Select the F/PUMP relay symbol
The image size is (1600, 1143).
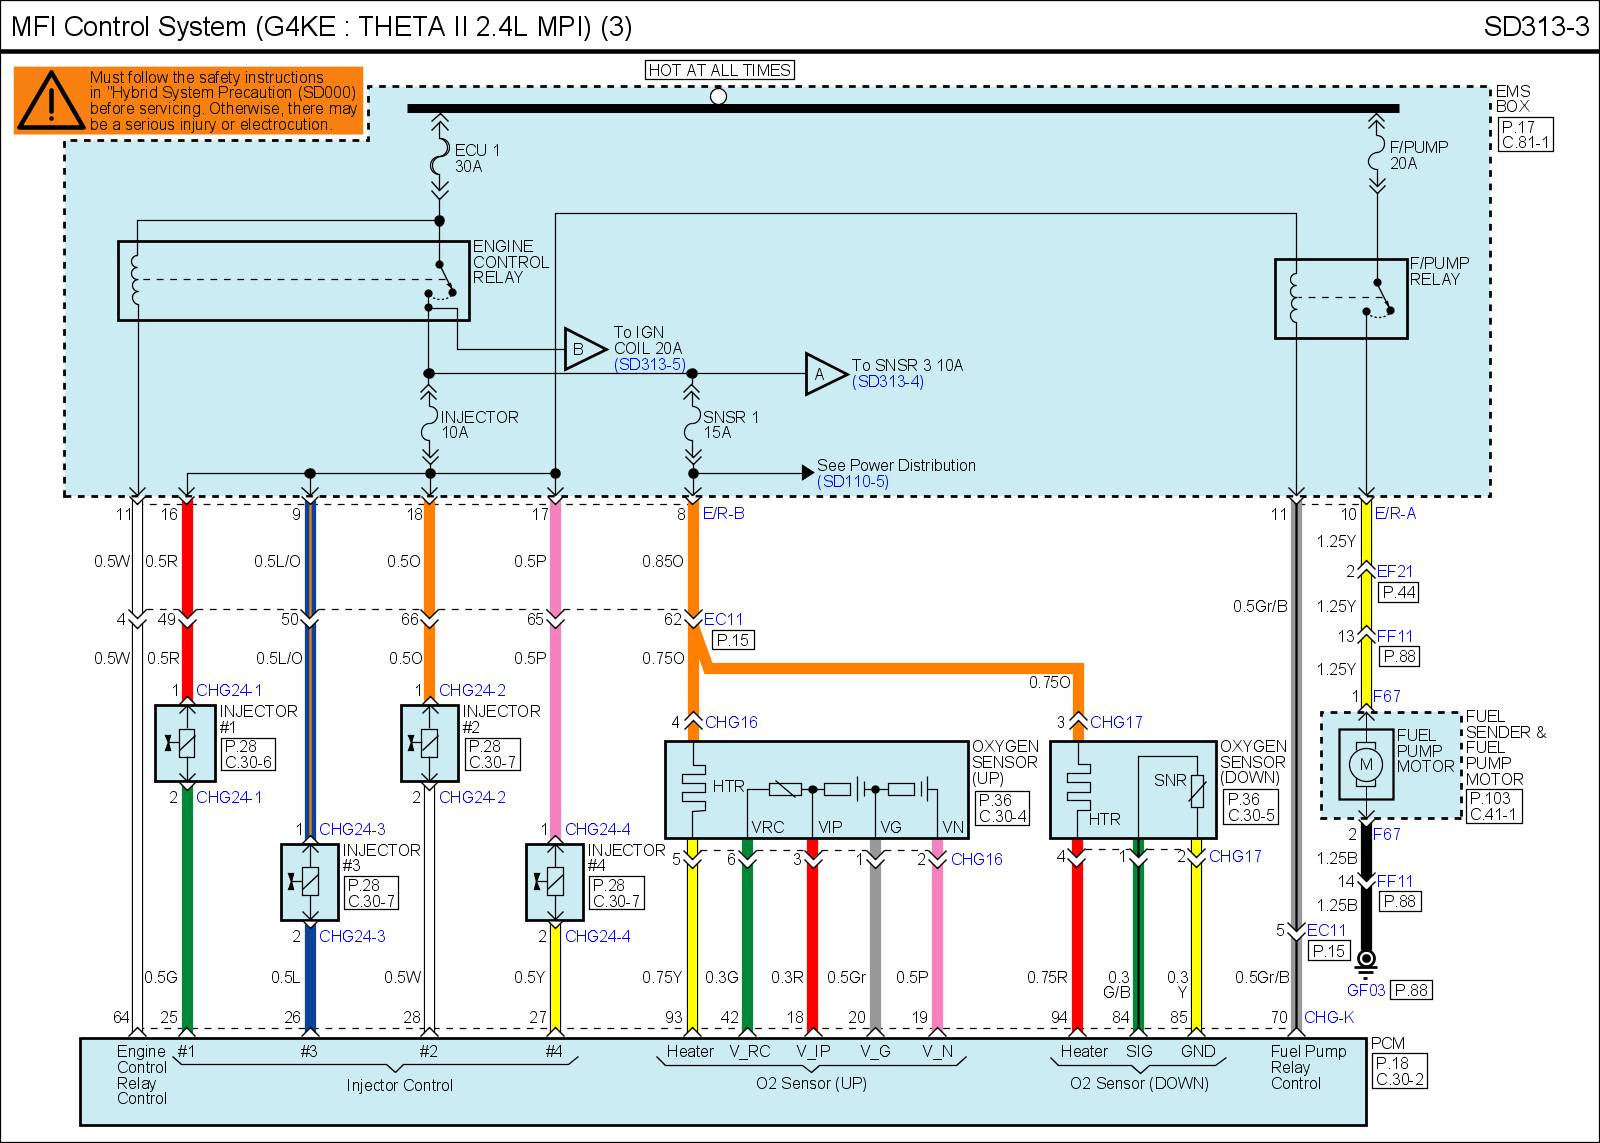coord(1340,299)
